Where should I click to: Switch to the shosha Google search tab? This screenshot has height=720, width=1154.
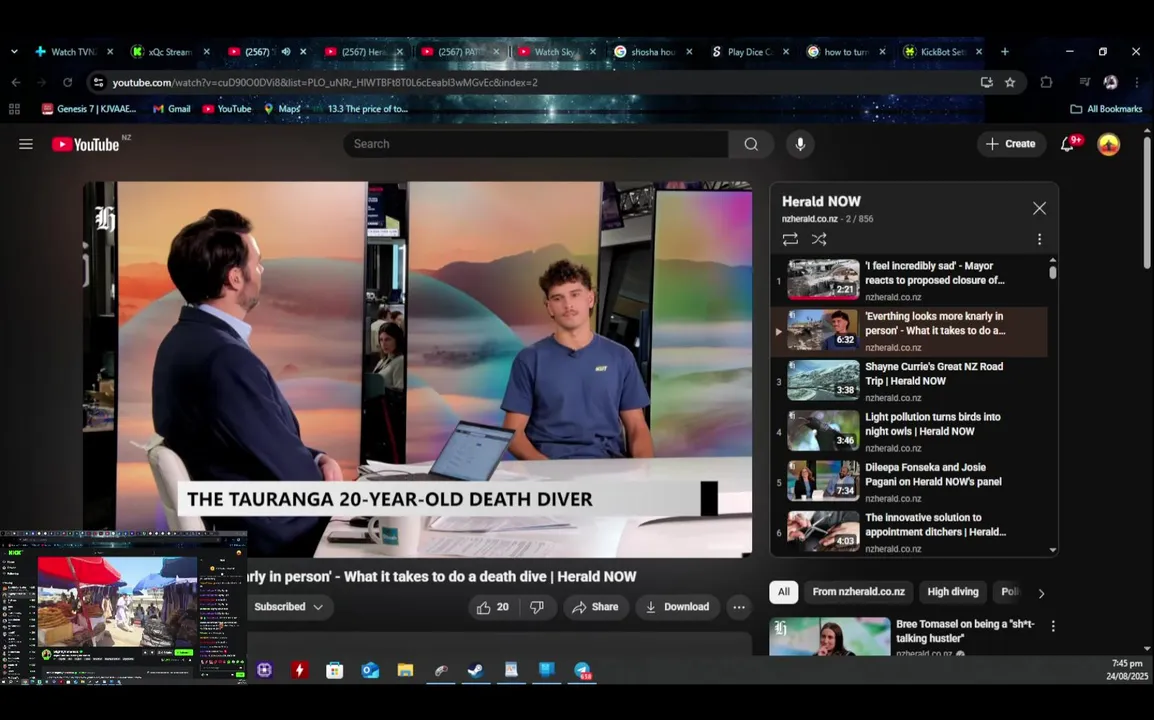[x=654, y=52]
